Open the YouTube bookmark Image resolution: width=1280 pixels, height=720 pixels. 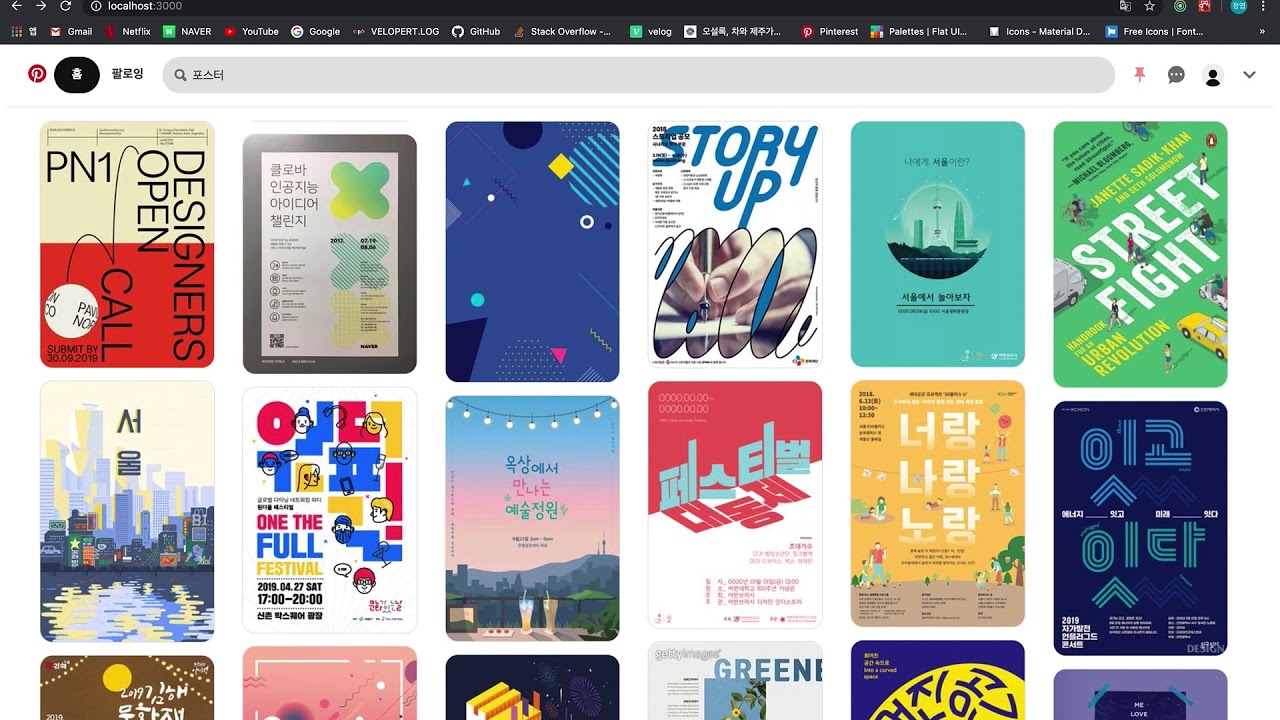(x=251, y=31)
